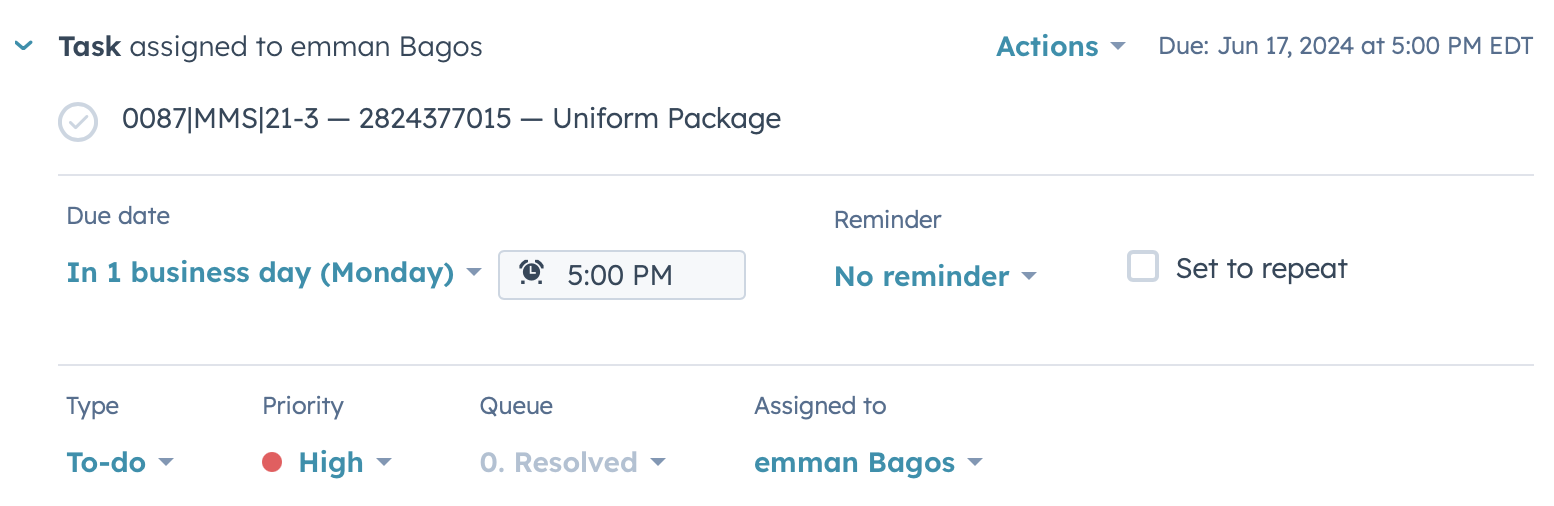Click the caret arrow beside To-do
The height and width of the screenshot is (506, 1554).
point(166,463)
